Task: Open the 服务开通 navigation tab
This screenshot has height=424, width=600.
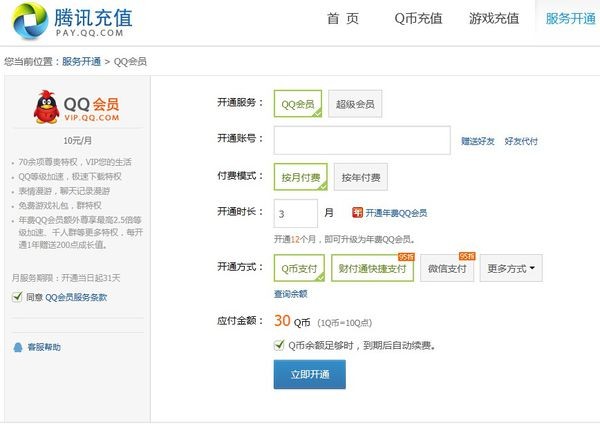Action: pos(570,19)
